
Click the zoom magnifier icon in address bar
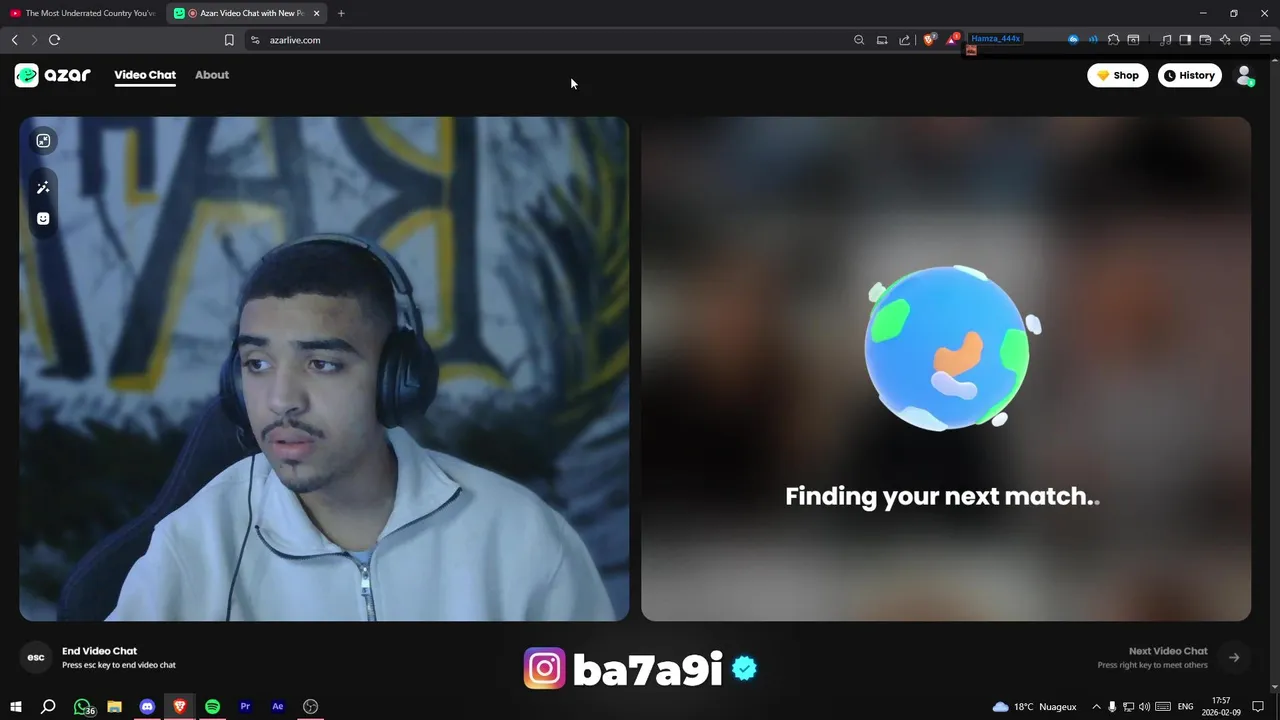(859, 40)
